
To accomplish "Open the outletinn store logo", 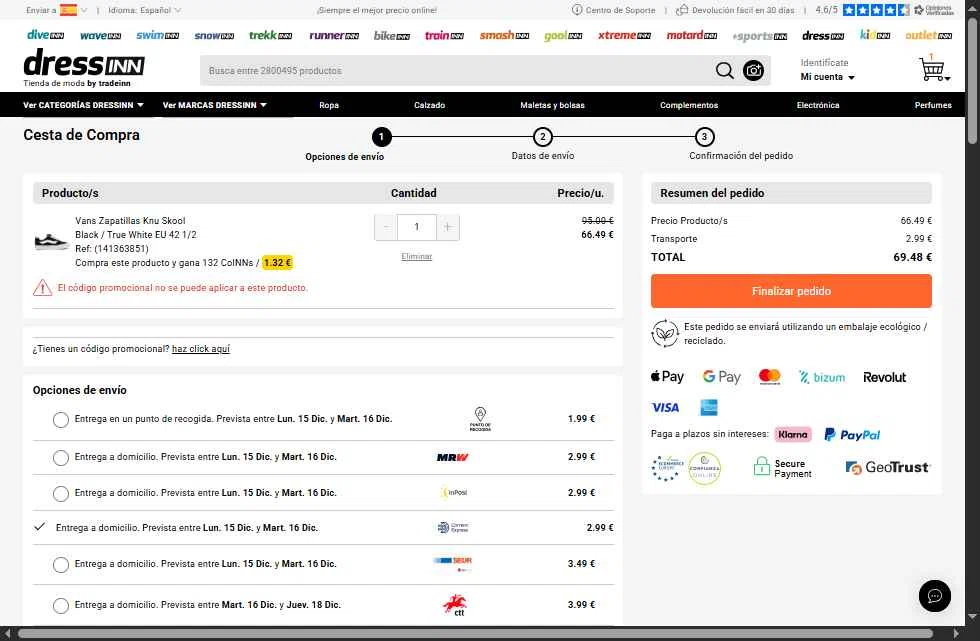I will tap(929, 36).
